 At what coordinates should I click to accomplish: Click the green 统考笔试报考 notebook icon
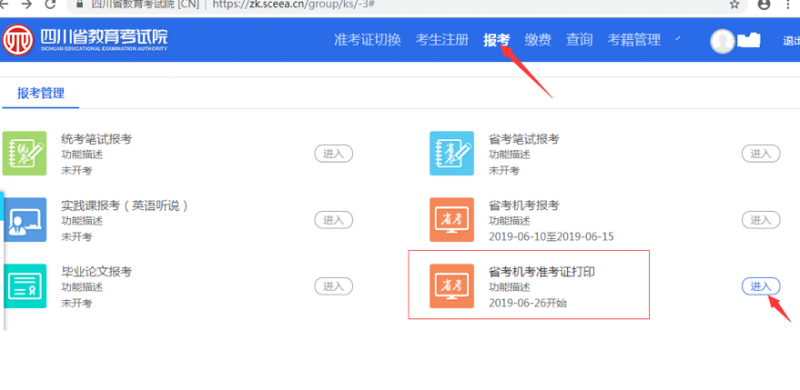click(x=24, y=153)
